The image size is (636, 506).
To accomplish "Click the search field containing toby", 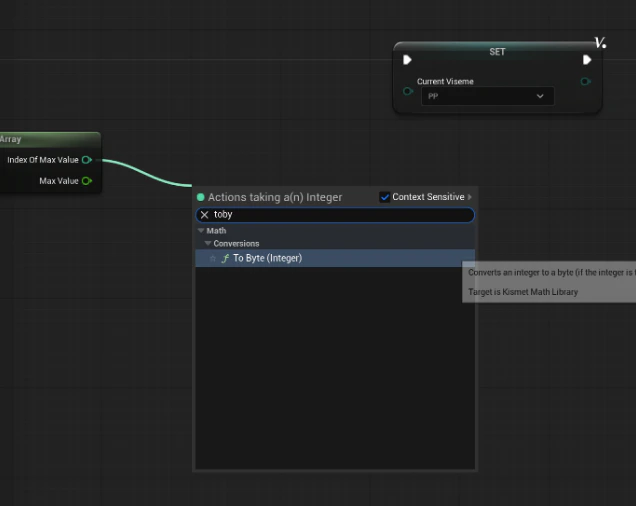I will click(x=335, y=215).
